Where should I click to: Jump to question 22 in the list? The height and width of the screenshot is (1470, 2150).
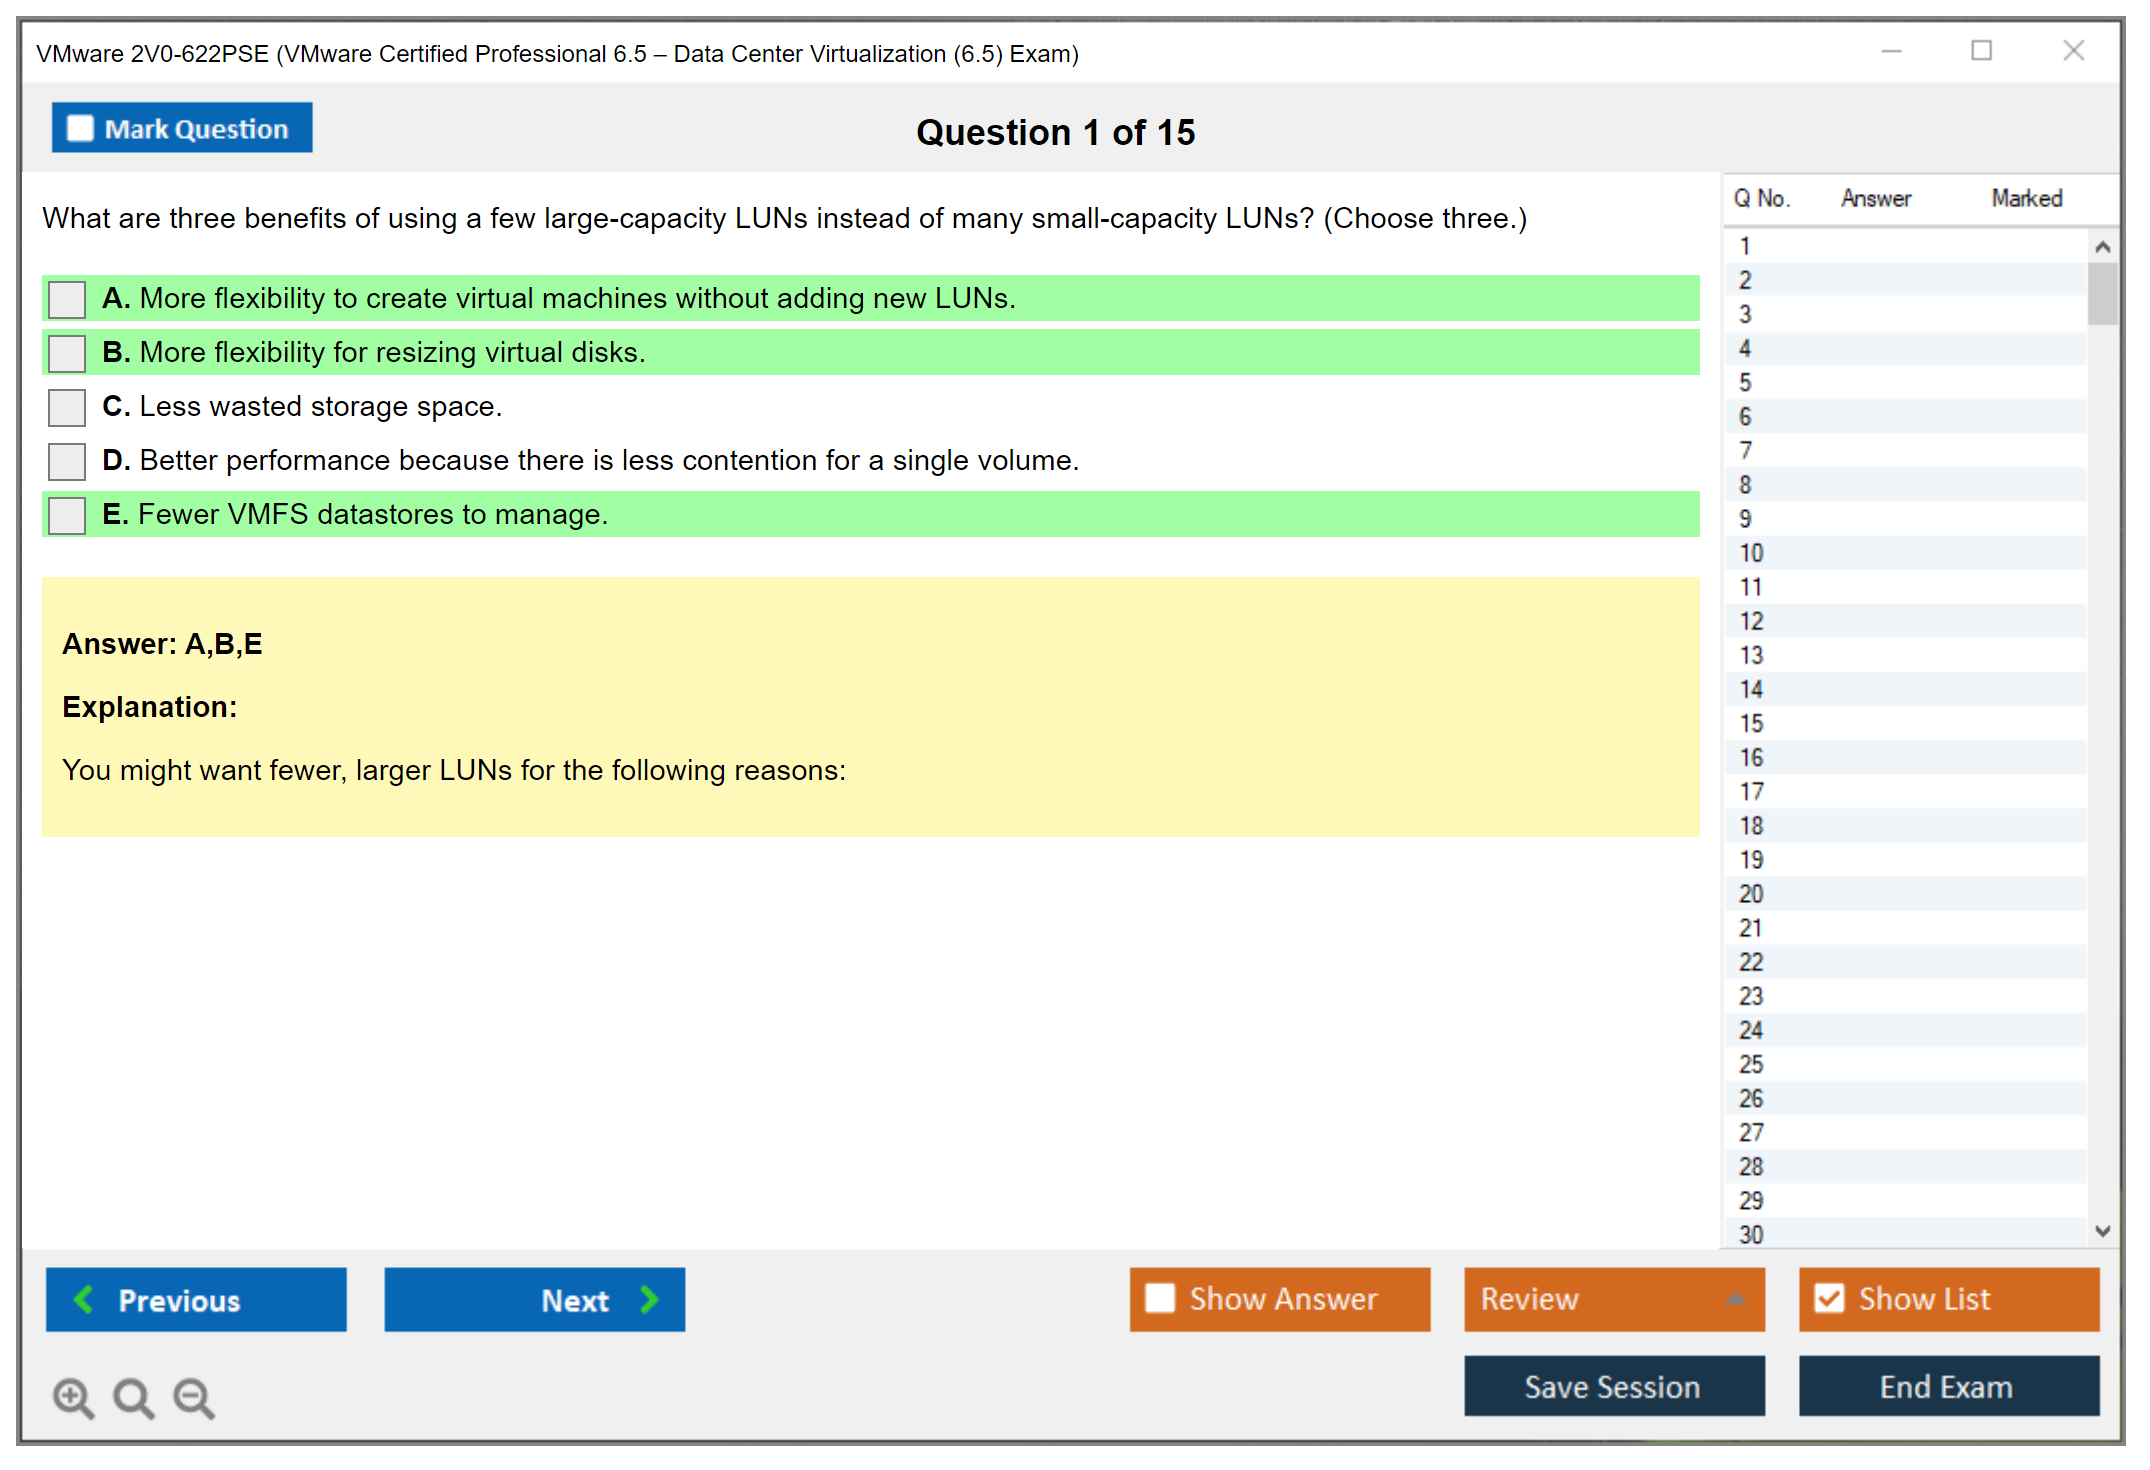1751,962
